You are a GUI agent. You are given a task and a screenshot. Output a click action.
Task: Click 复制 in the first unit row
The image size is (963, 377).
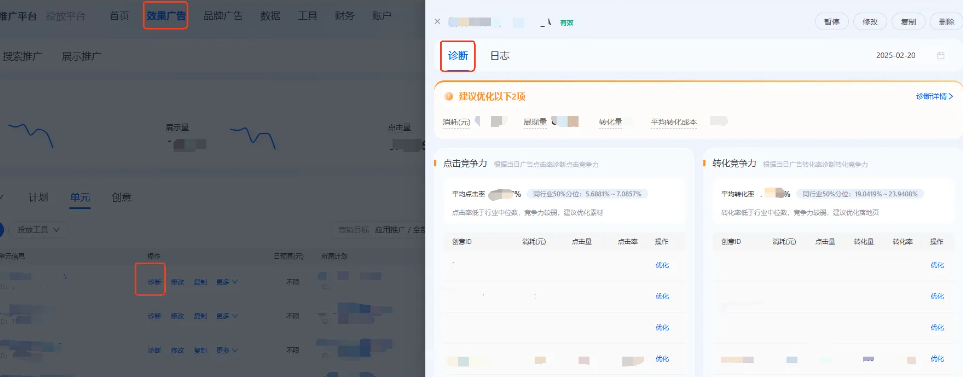[200, 282]
